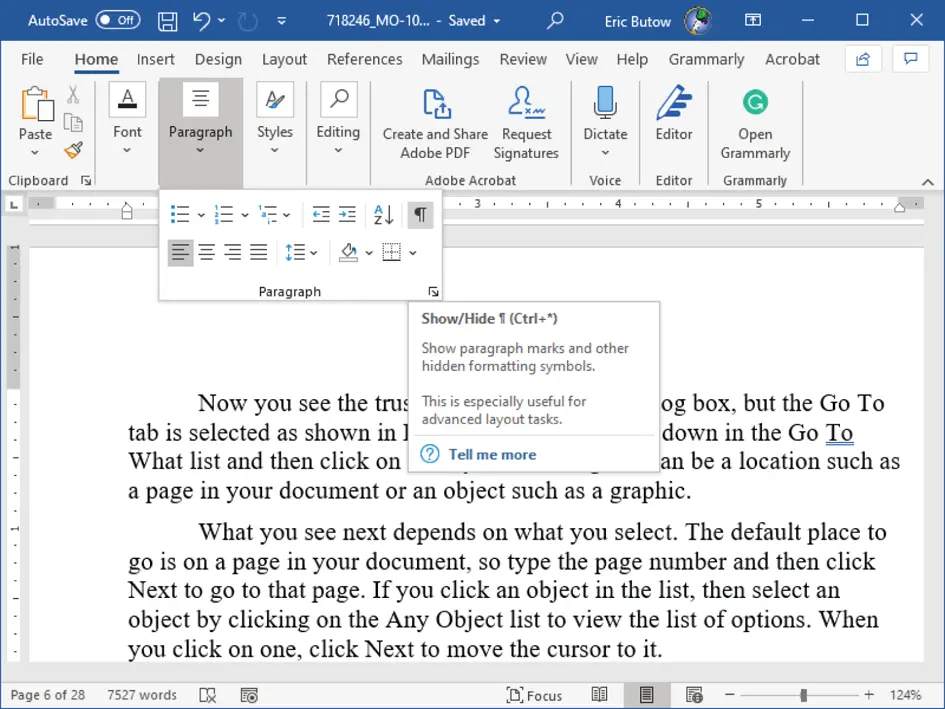Click the Borders grid icon

tap(392, 253)
